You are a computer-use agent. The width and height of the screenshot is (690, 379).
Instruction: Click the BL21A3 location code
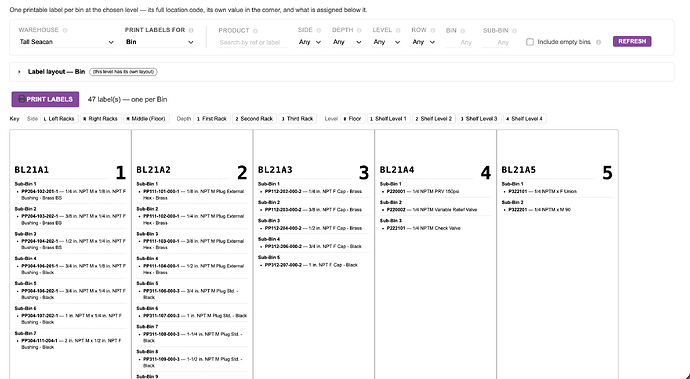pos(275,170)
